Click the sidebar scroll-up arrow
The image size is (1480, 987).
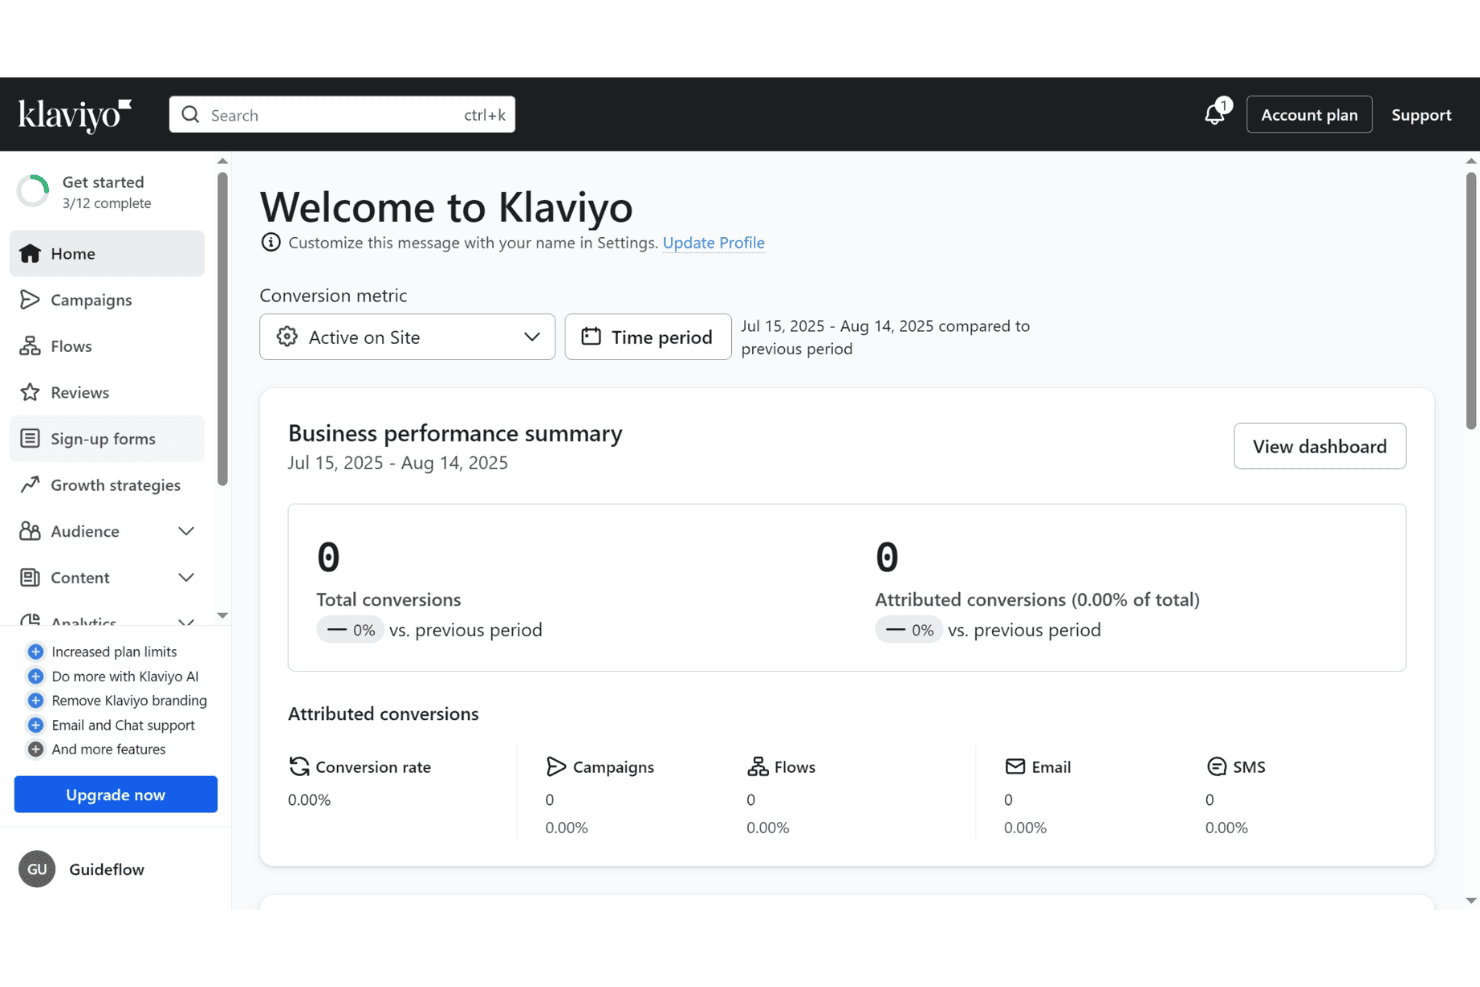click(x=222, y=161)
